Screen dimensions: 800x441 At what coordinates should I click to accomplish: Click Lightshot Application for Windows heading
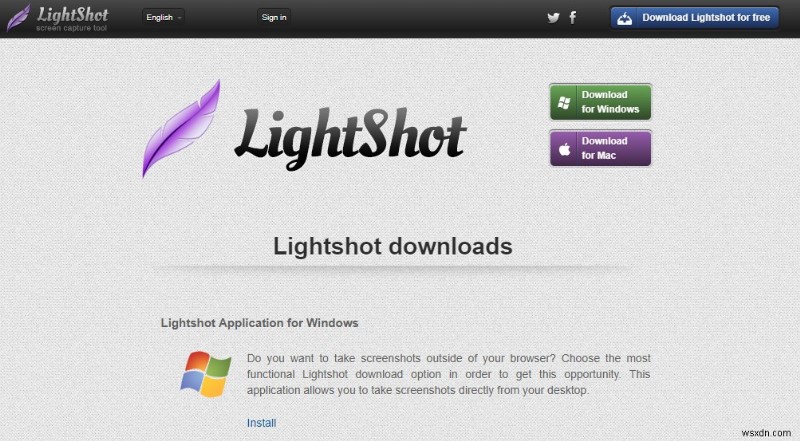point(260,323)
